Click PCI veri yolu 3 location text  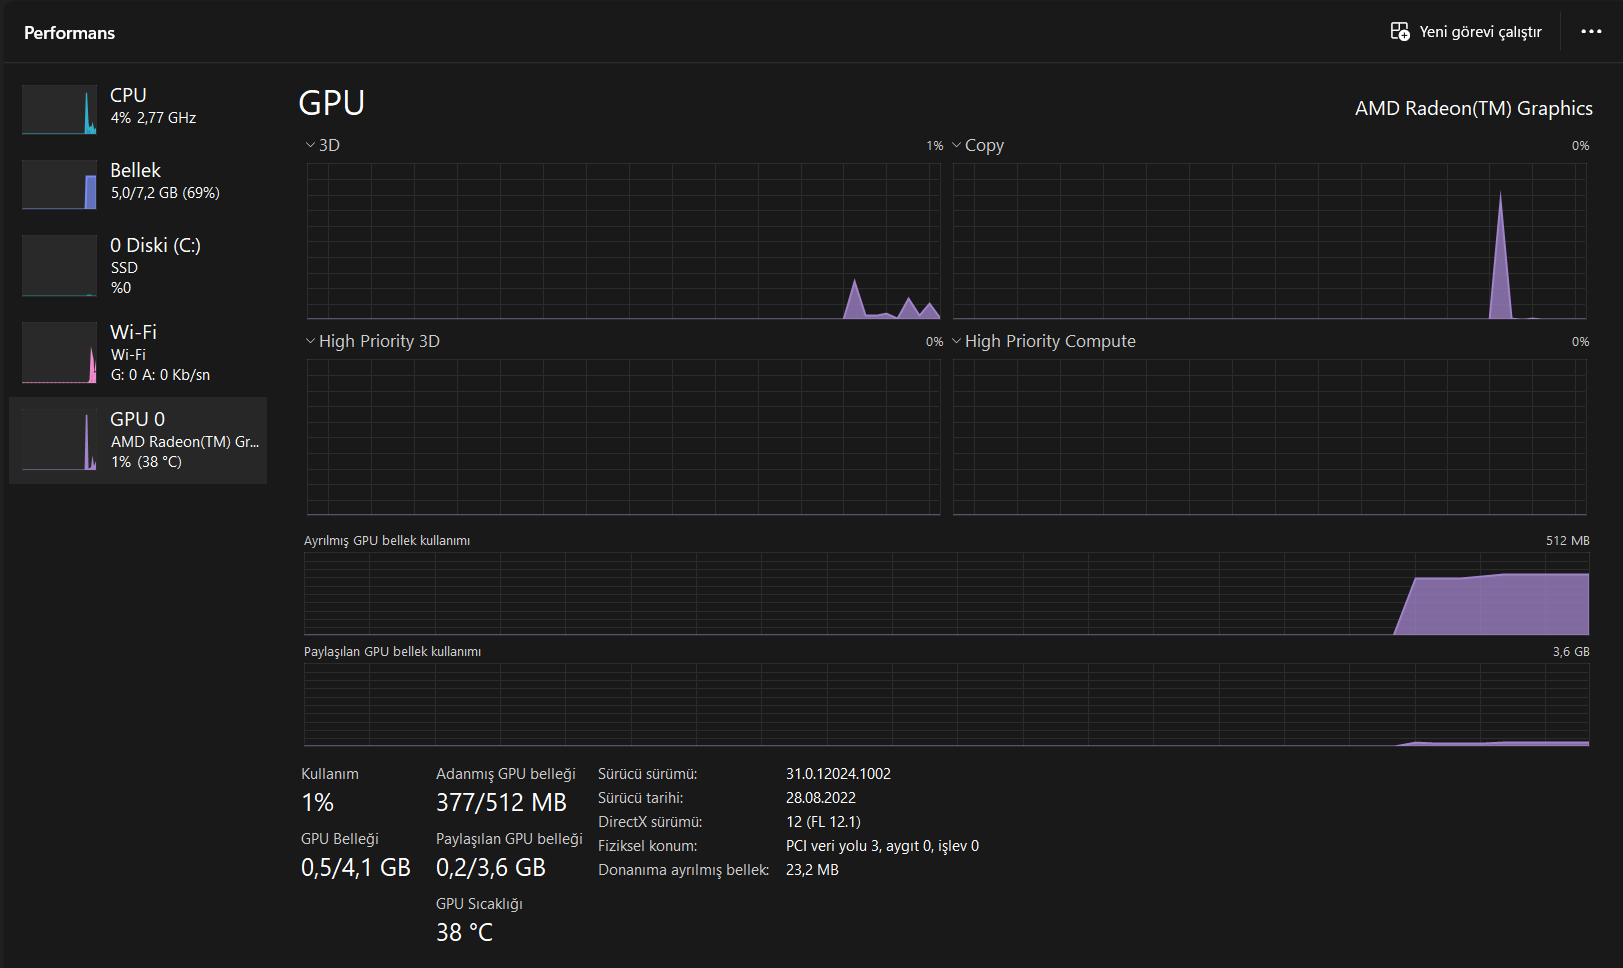(882, 846)
